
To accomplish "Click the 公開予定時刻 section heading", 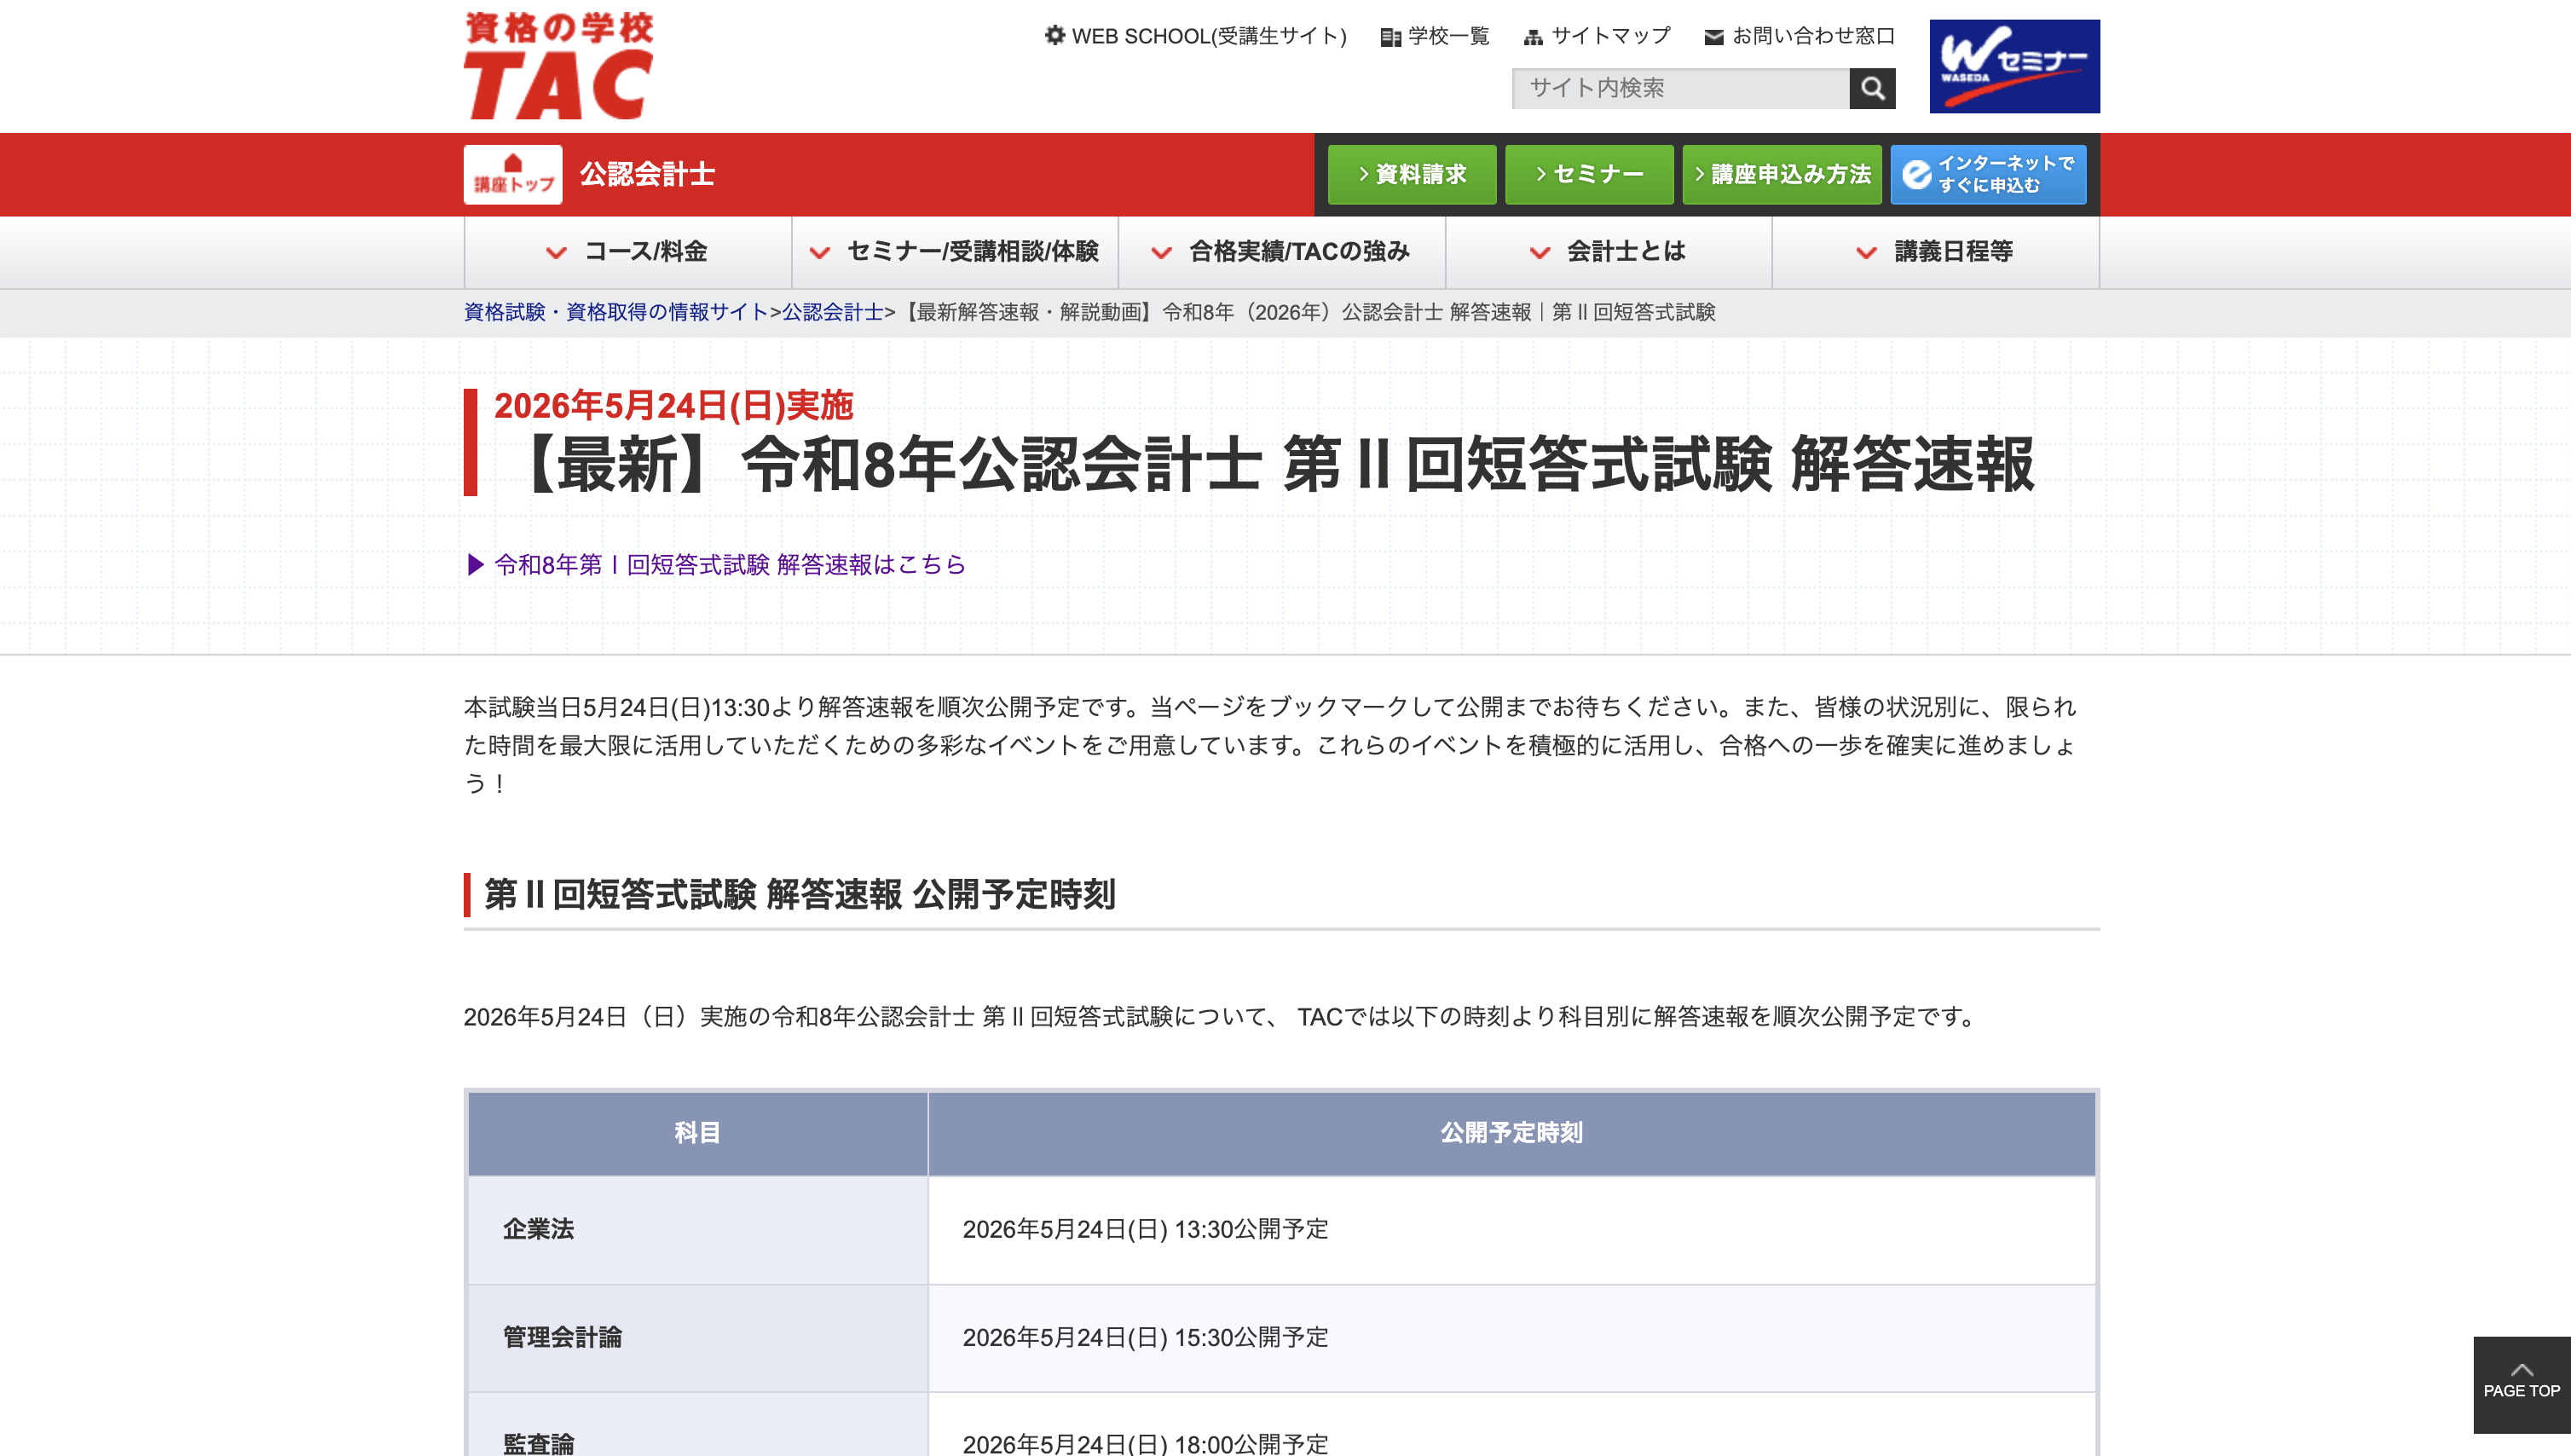I will tap(800, 894).
